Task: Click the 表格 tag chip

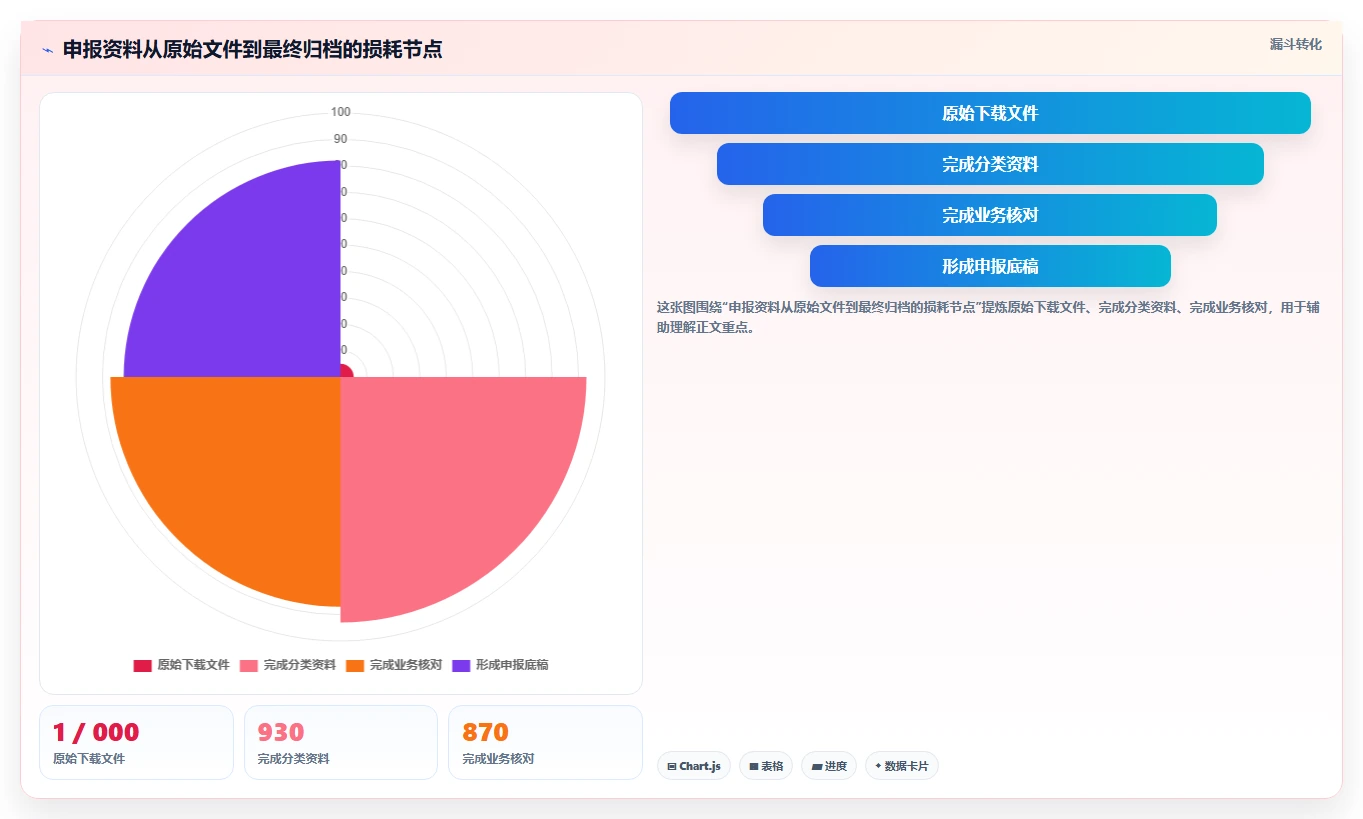Action: pyautogui.click(x=766, y=766)
